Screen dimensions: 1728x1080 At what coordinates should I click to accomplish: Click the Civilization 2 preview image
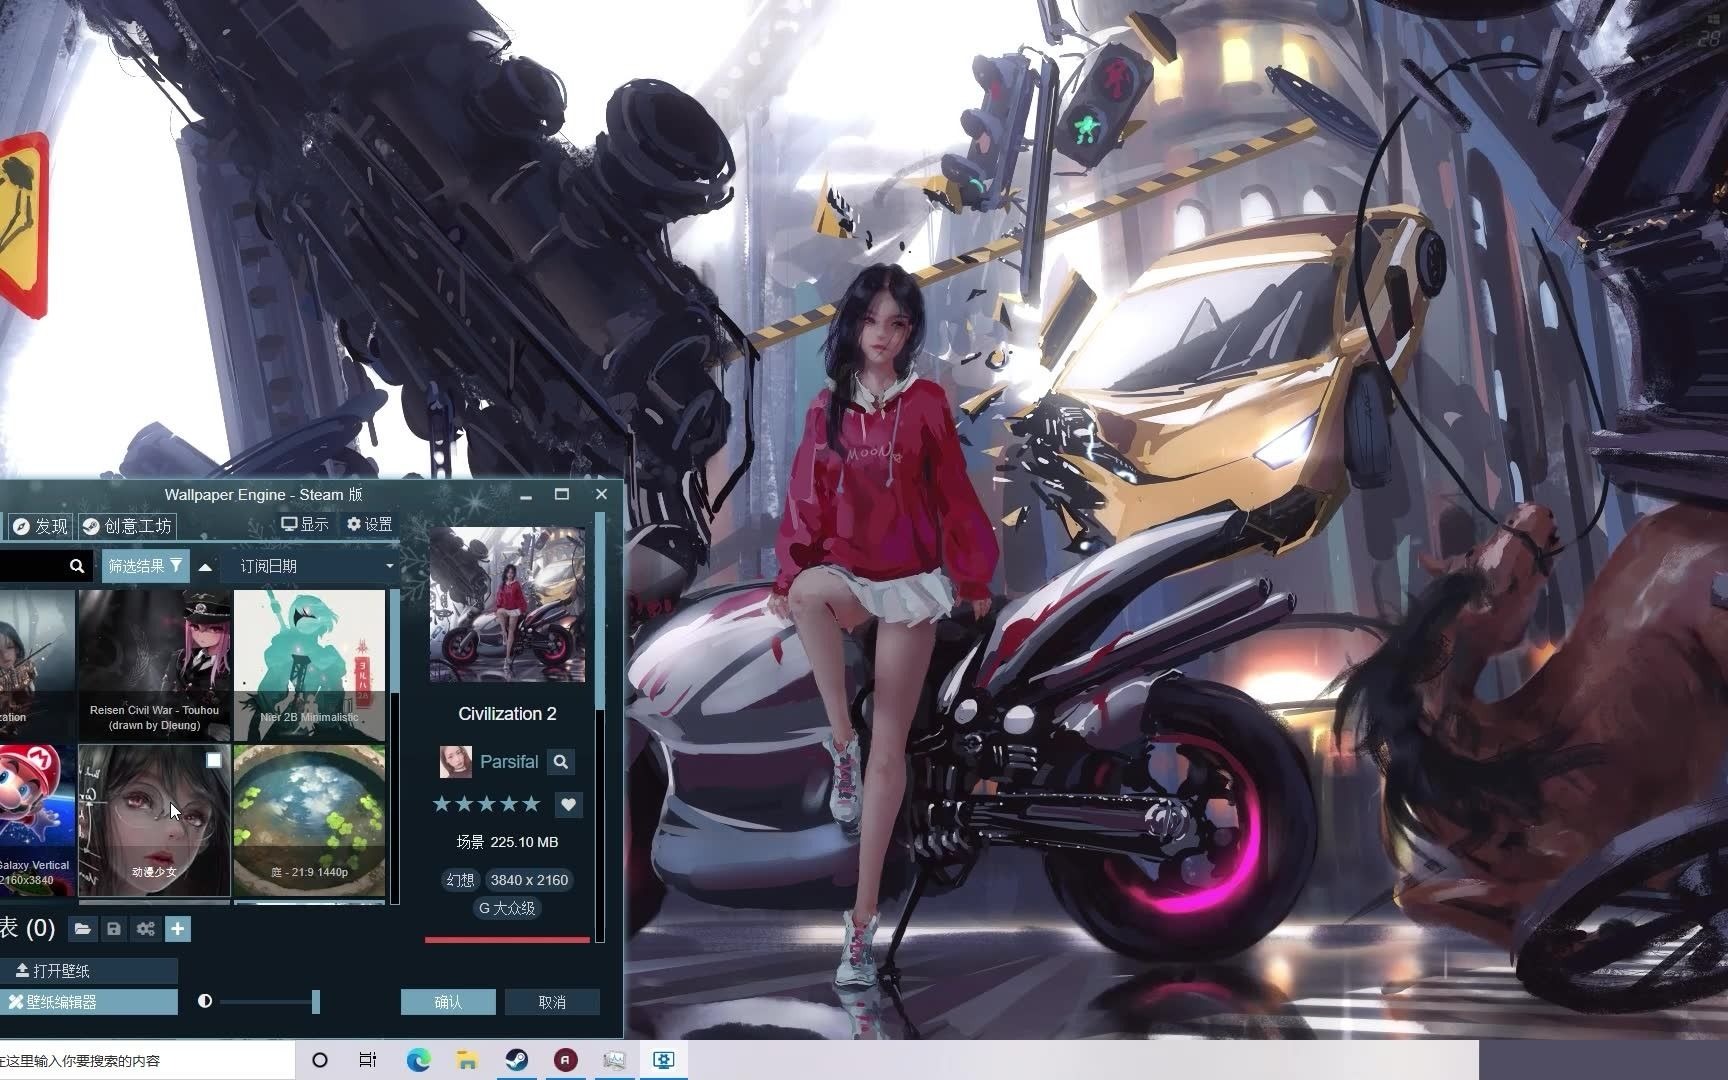tap(507, 605)
